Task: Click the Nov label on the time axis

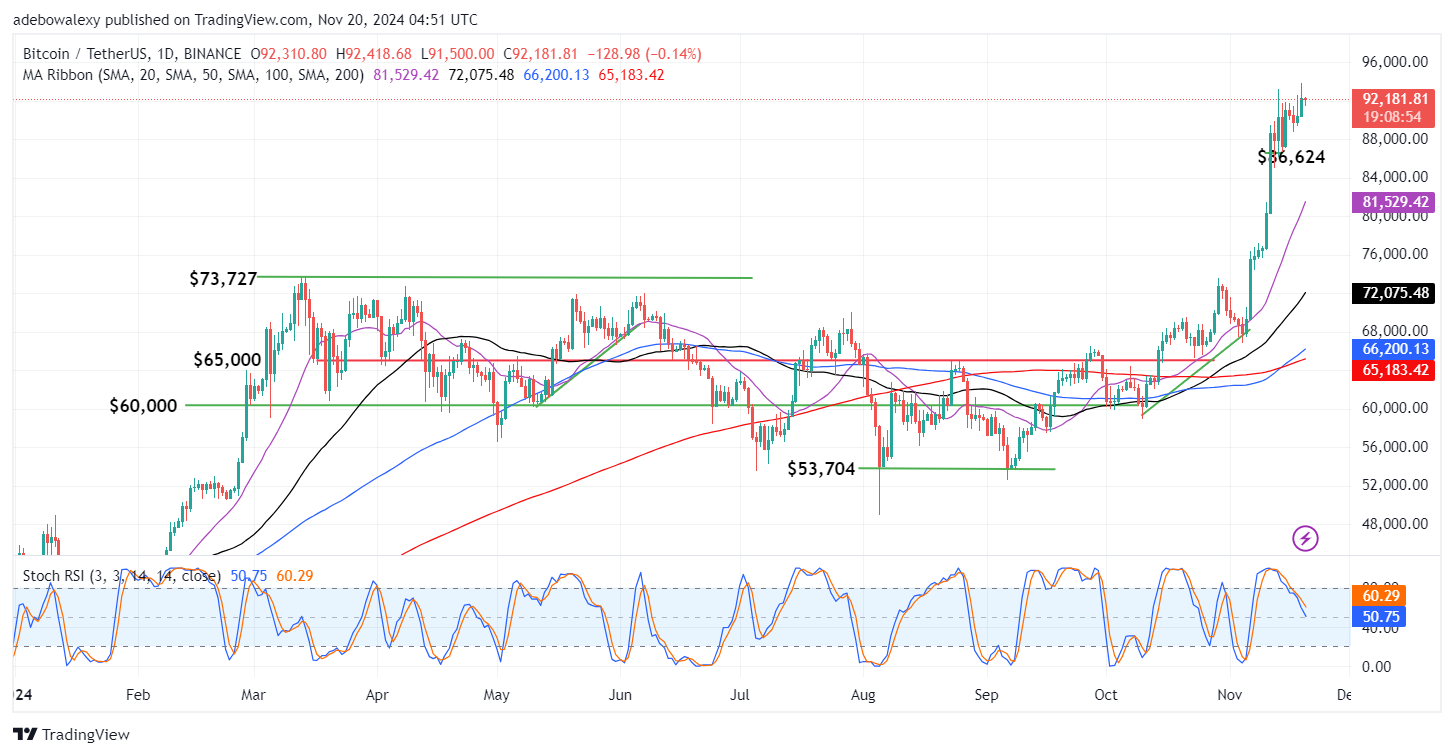Action: 1231,694
